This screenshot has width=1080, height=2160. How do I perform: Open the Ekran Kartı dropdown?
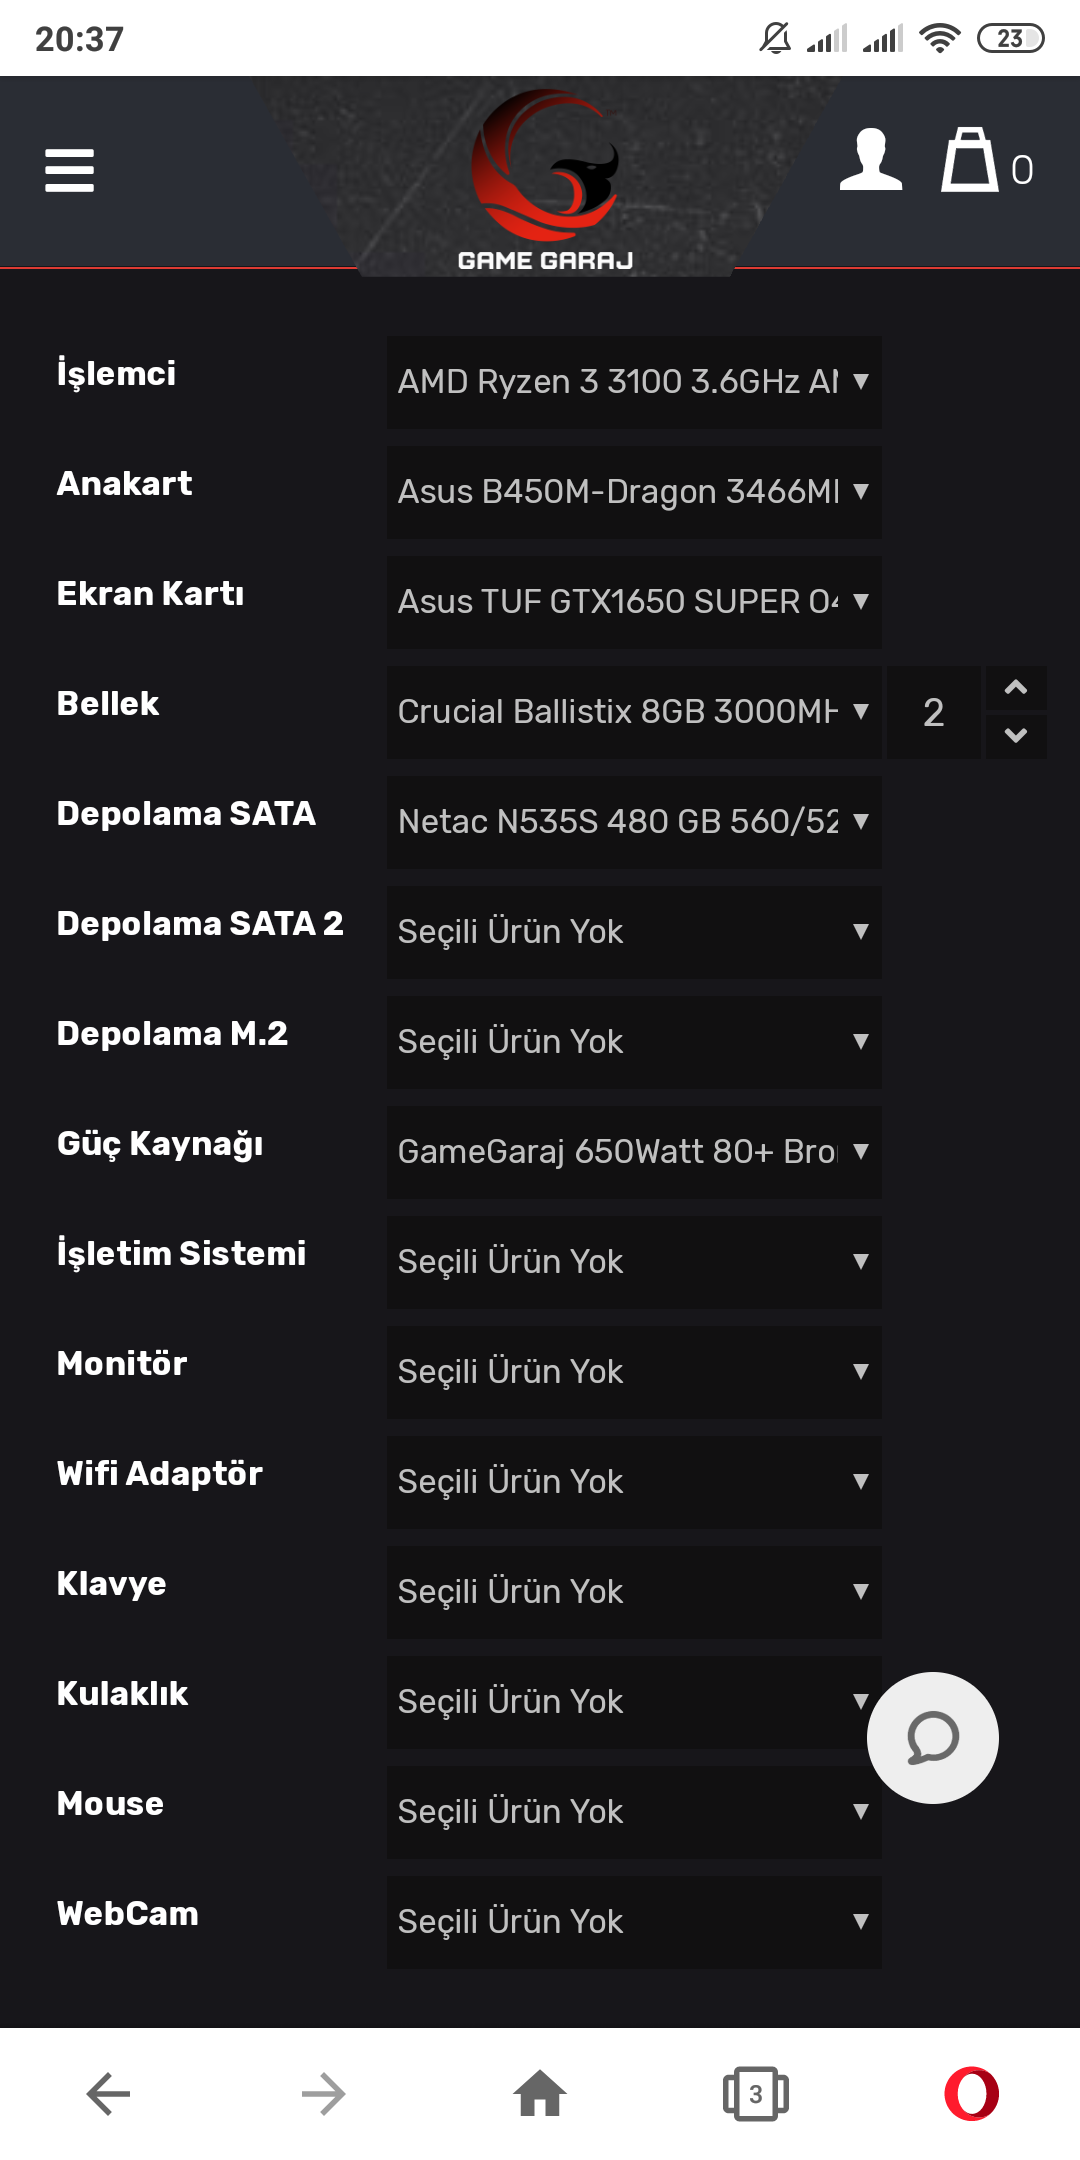634,602
